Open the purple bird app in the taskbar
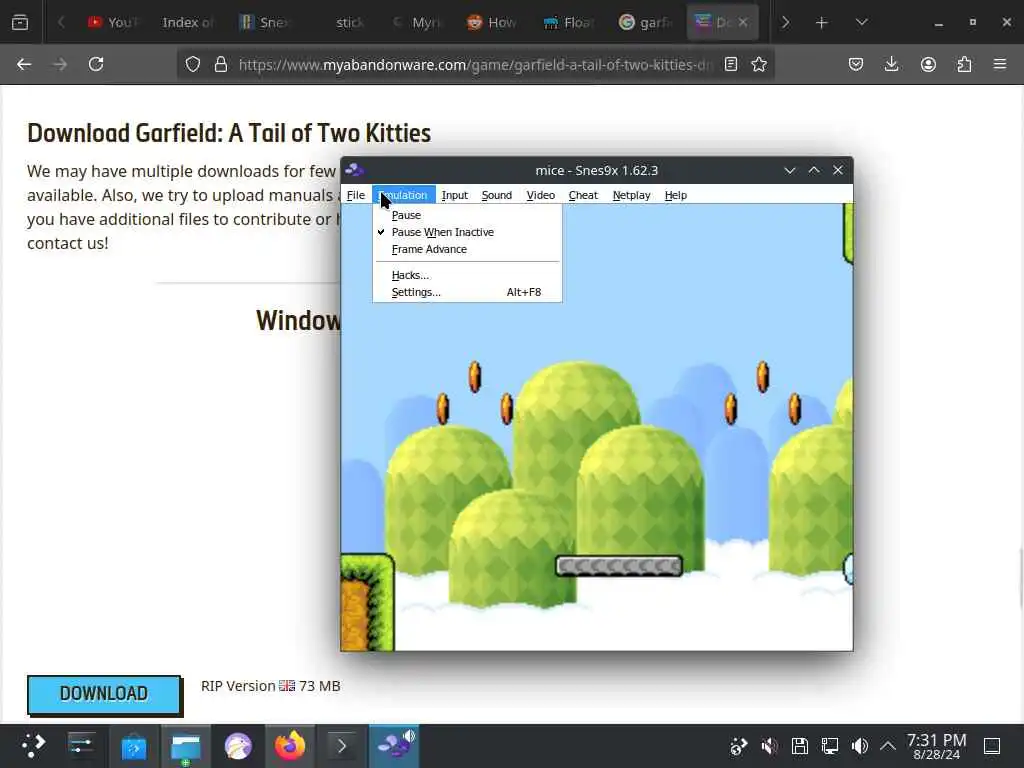1024x768 pixels. pos(238,746)
